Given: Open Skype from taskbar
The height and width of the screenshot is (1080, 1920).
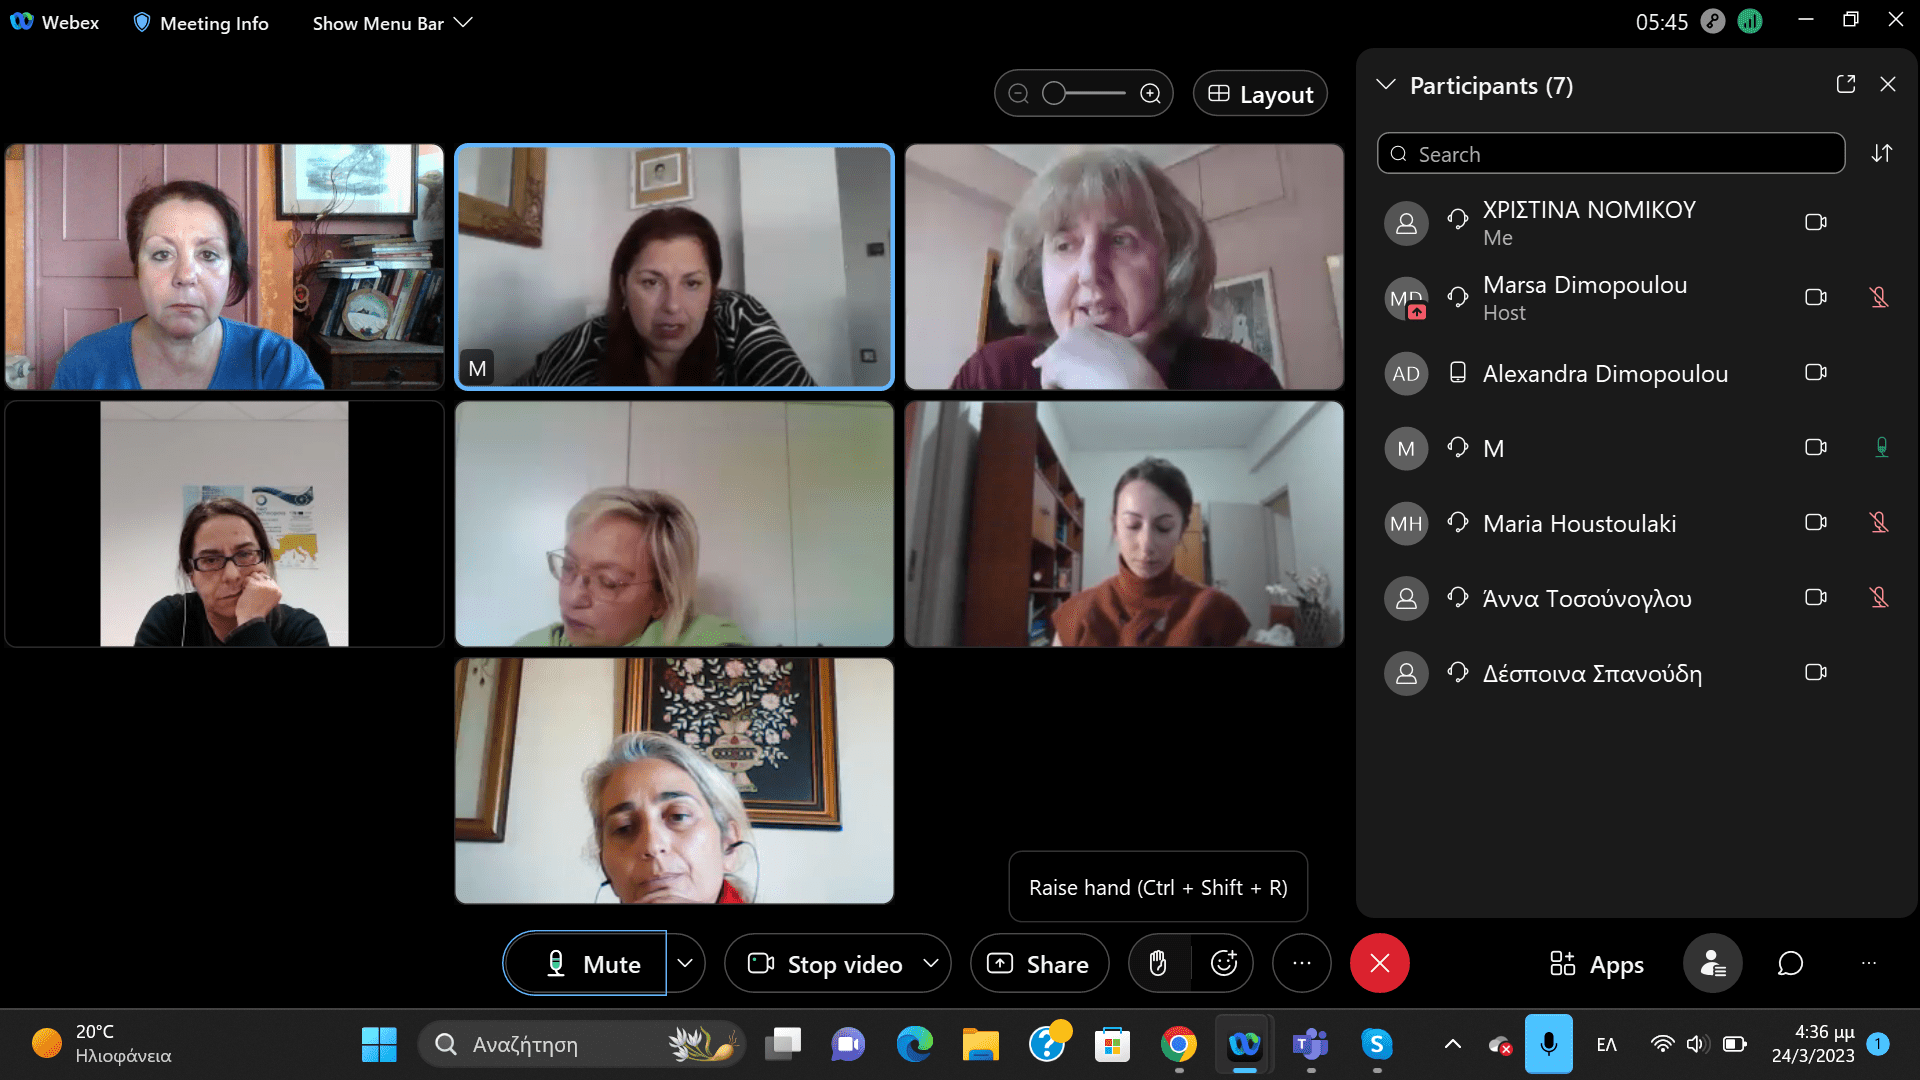Looking at the screenshot, I should pyautogui.click(x=1377, y=1044).
